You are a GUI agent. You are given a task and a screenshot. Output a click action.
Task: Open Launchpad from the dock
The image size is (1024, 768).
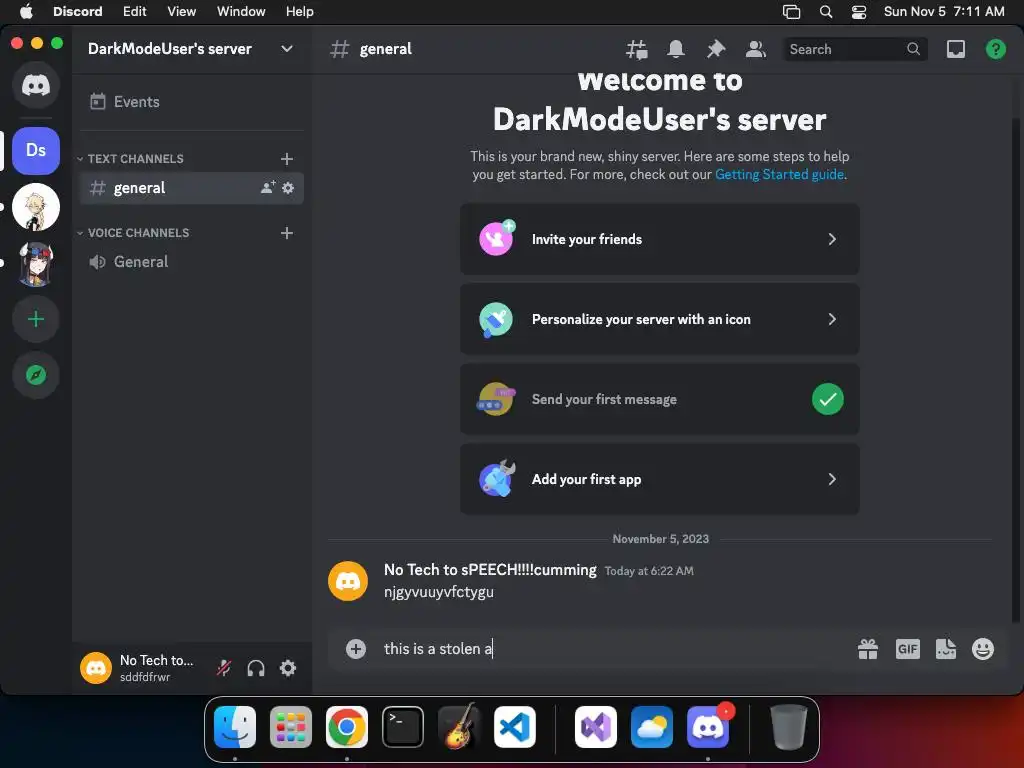[x=291, y=727]
